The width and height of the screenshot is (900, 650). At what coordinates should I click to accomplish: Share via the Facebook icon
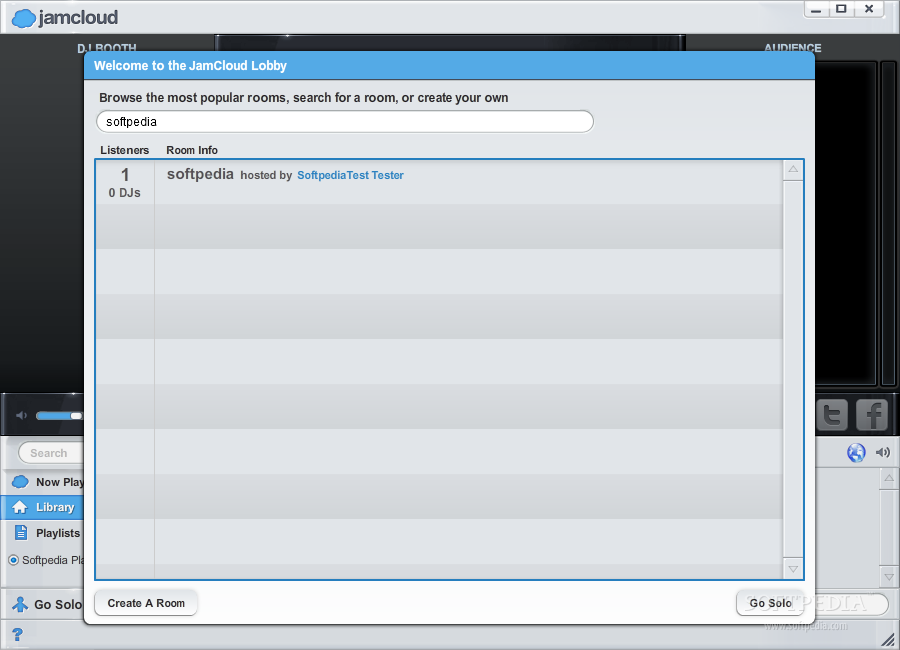[x=872, y=415]
